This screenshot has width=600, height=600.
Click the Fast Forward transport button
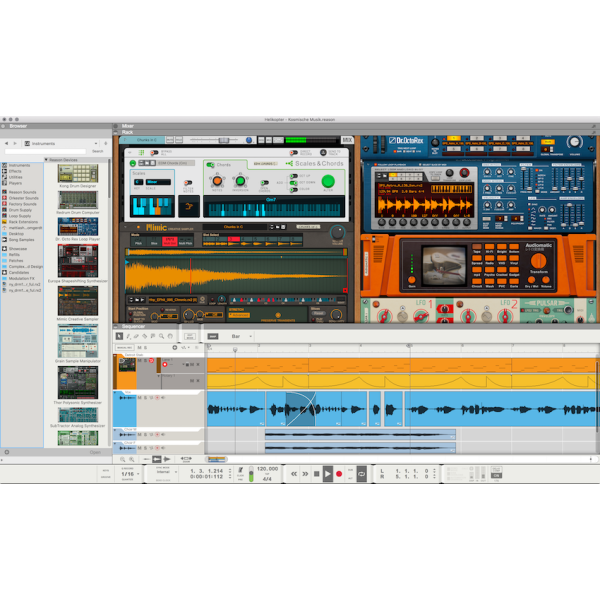[304, 473]
